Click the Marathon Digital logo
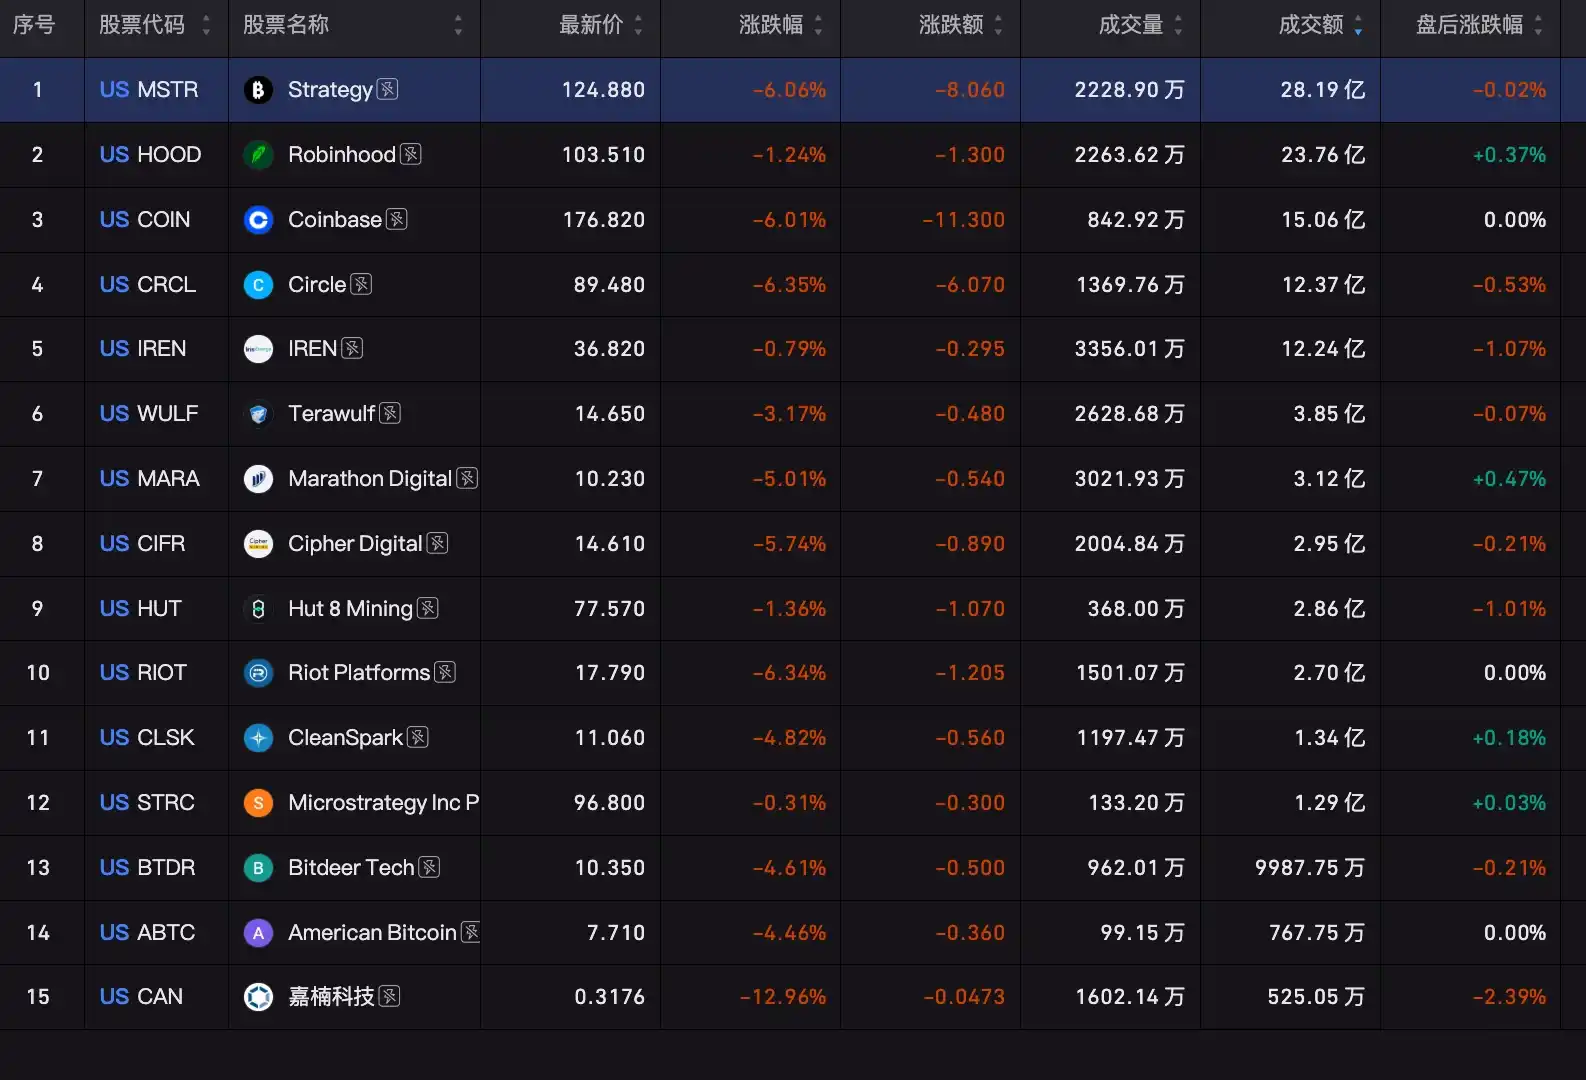 point(258,479)
